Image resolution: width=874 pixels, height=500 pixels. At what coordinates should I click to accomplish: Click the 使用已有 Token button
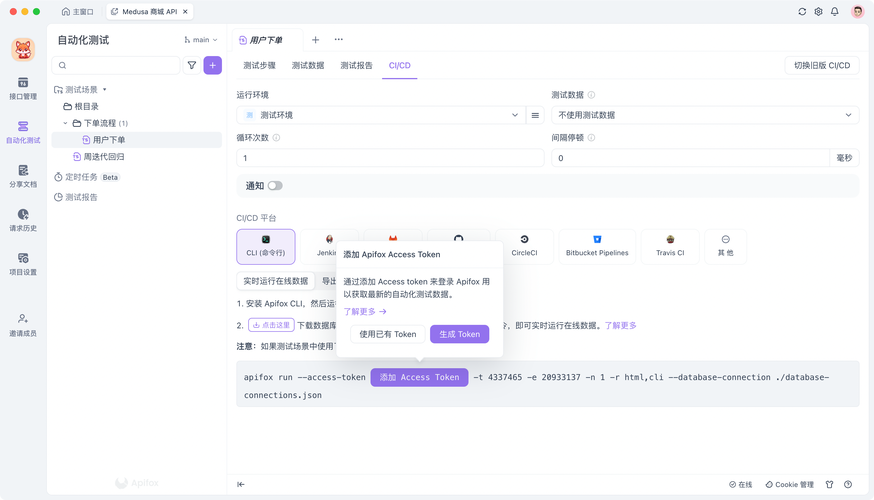click(x=387, y=334)
